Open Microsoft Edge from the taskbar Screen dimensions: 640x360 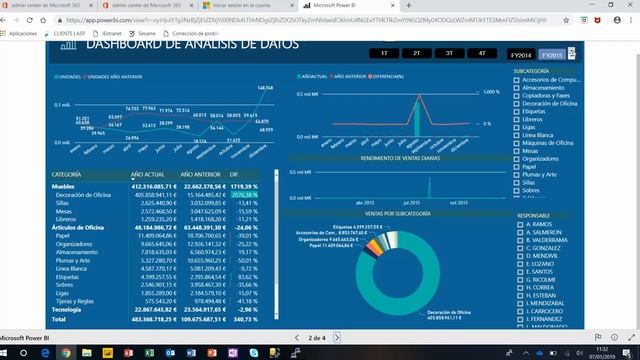tap(45, 353)
